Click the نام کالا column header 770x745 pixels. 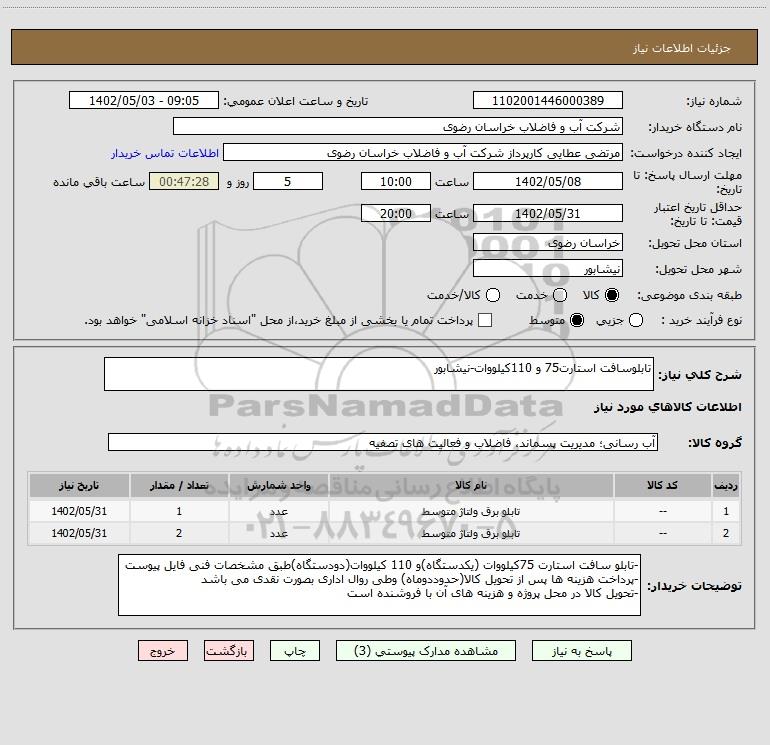click(x=471, y=485)
